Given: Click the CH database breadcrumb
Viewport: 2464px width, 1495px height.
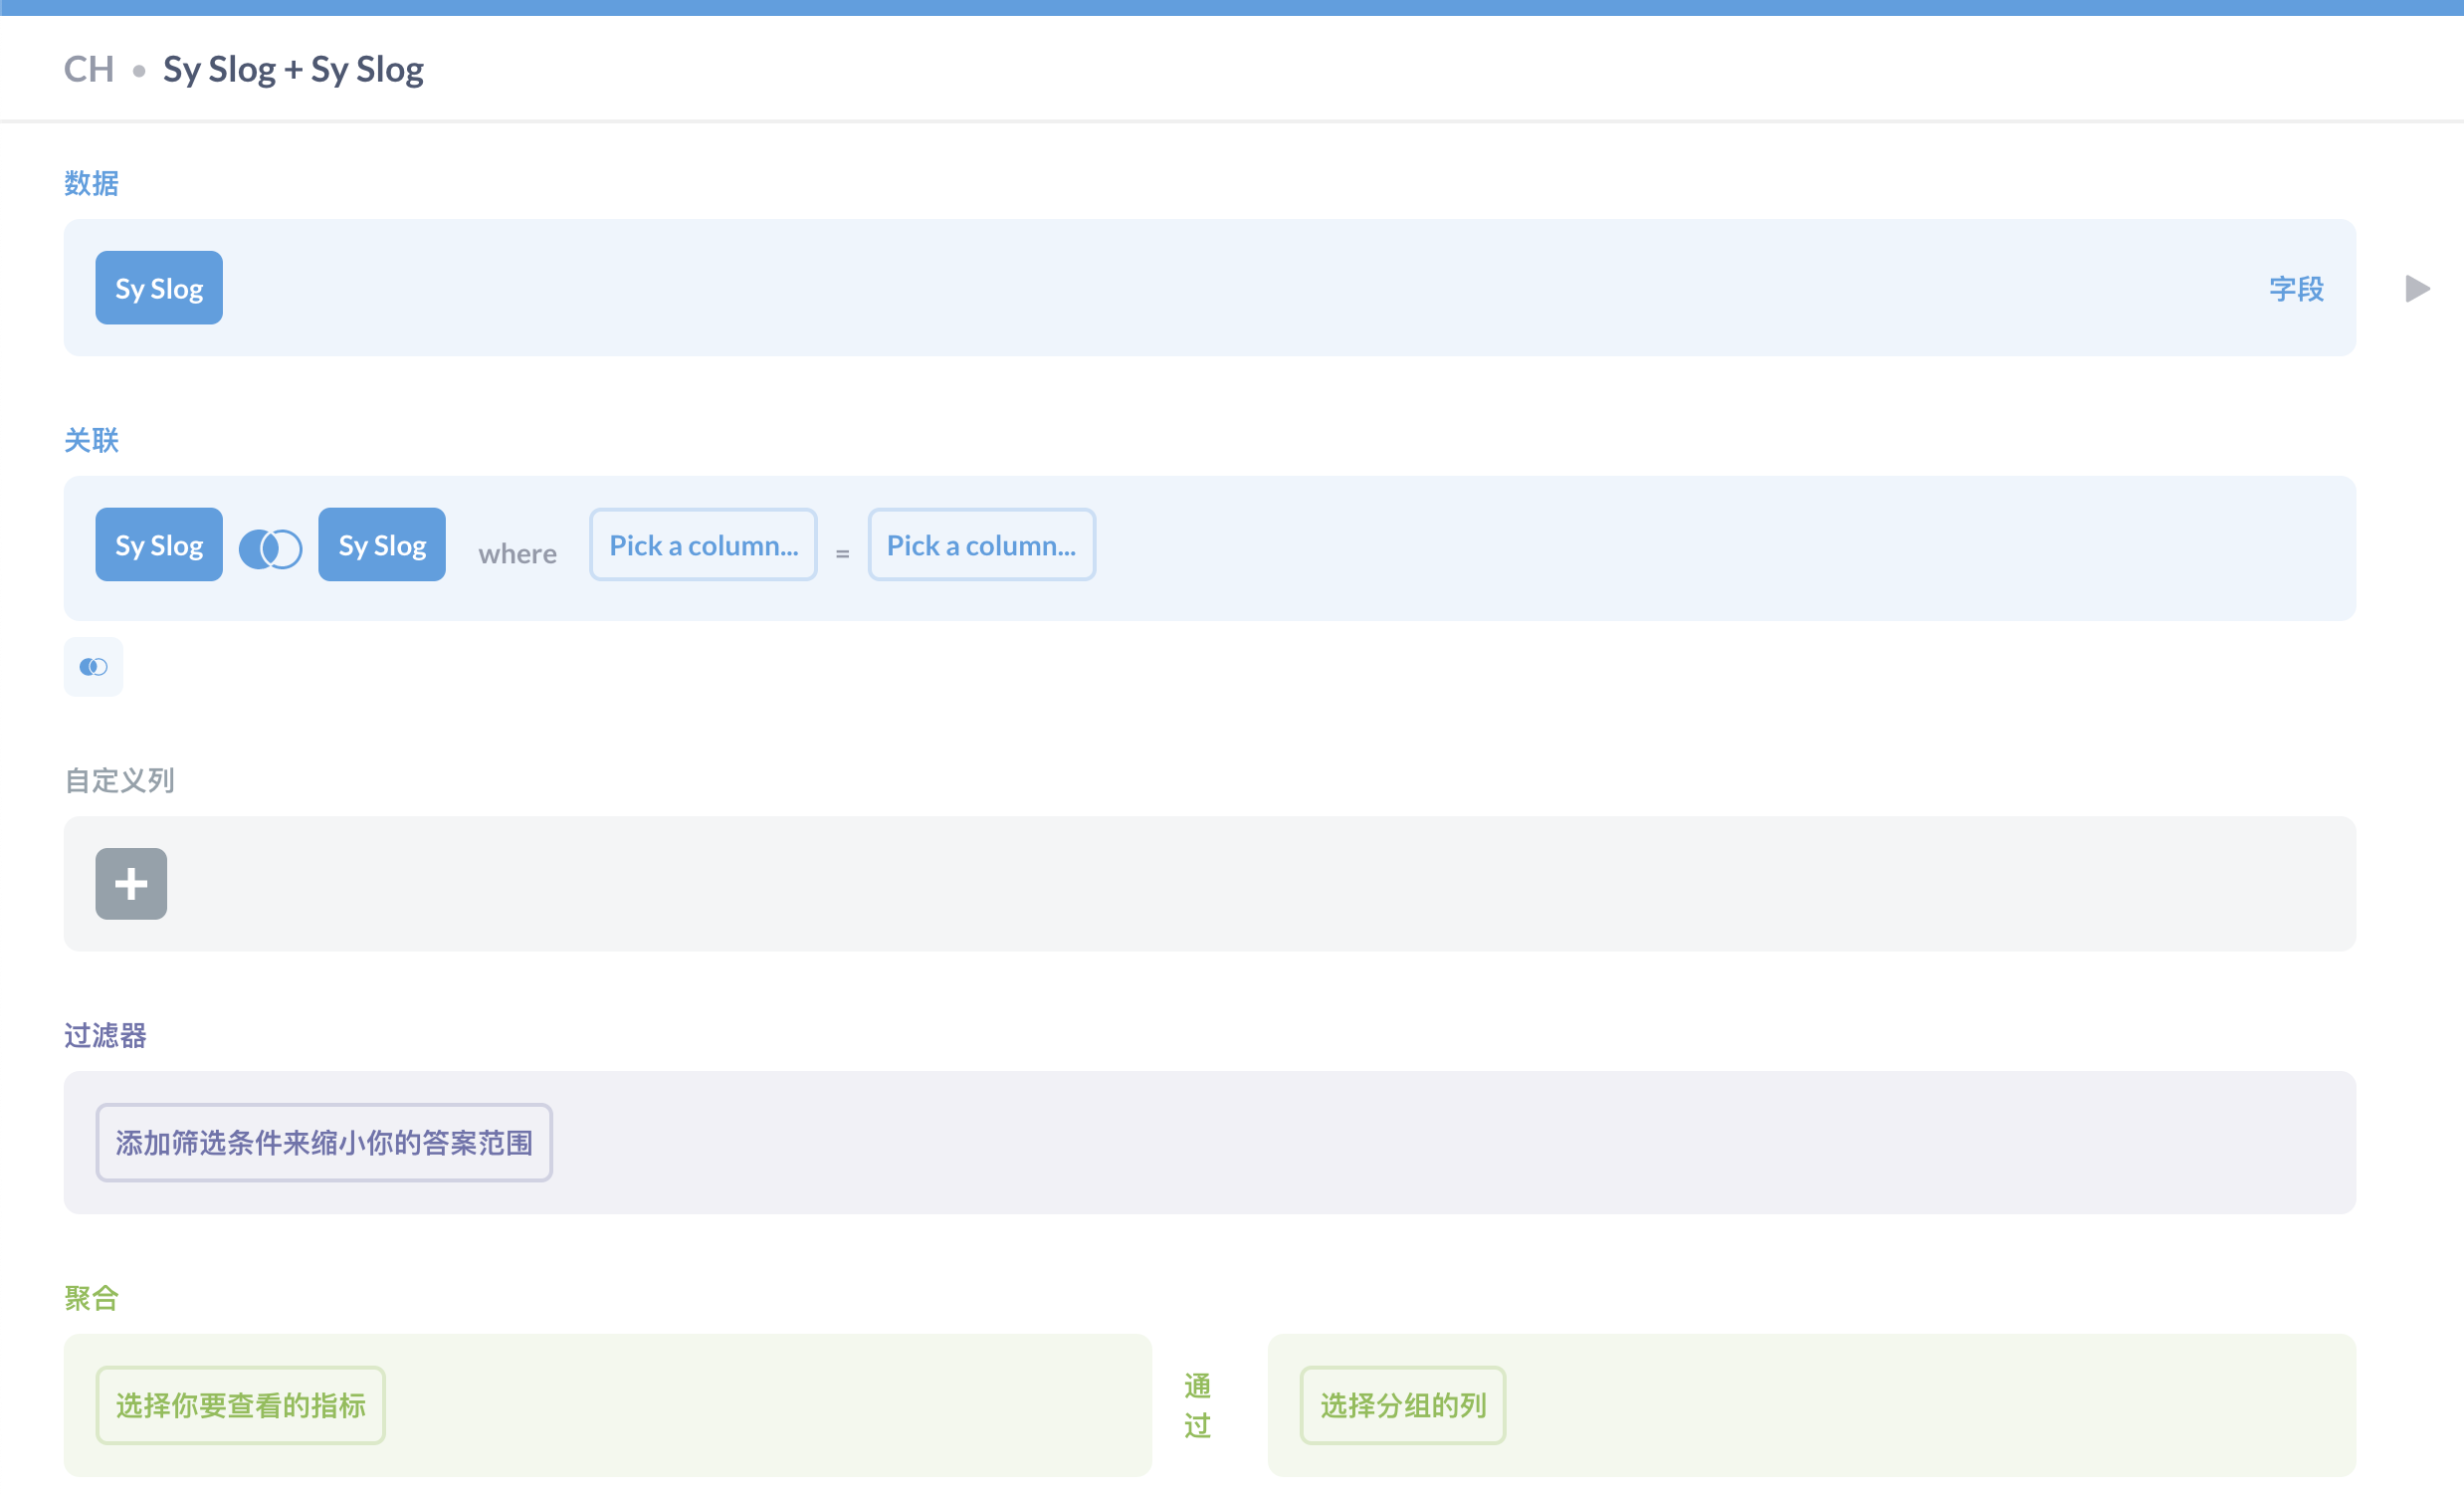Looking at the screenshot, I should click(89, 69).
